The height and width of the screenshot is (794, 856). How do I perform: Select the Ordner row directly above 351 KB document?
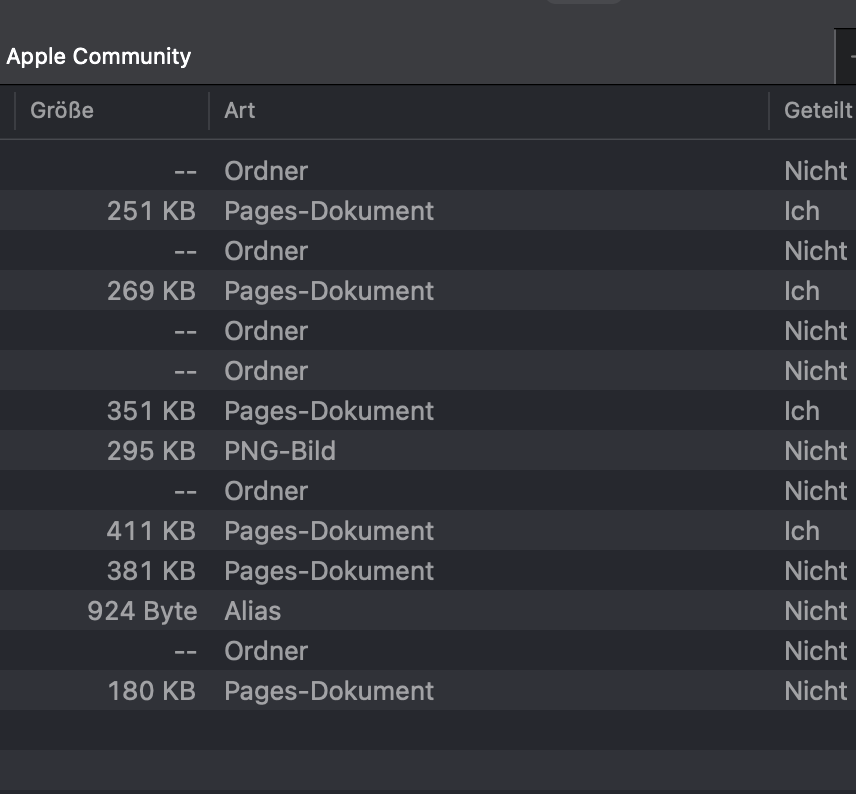point(266,371)
